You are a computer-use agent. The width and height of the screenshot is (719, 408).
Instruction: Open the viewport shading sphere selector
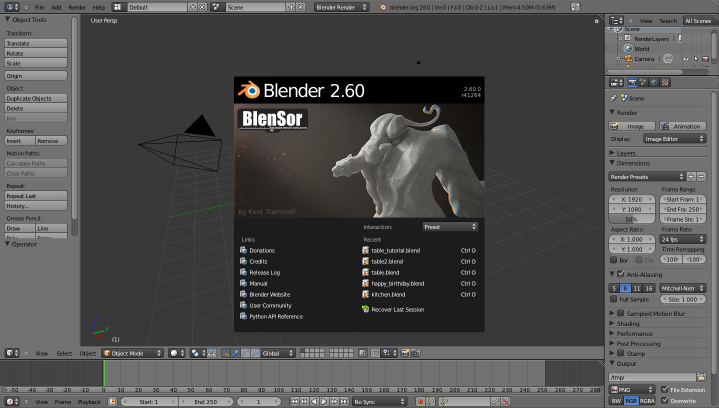(177, 353)
